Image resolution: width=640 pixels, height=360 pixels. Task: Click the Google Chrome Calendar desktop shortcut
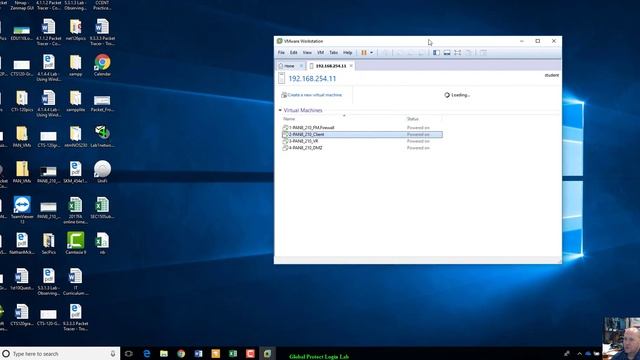pyautogui.click(x=102, y=65)
